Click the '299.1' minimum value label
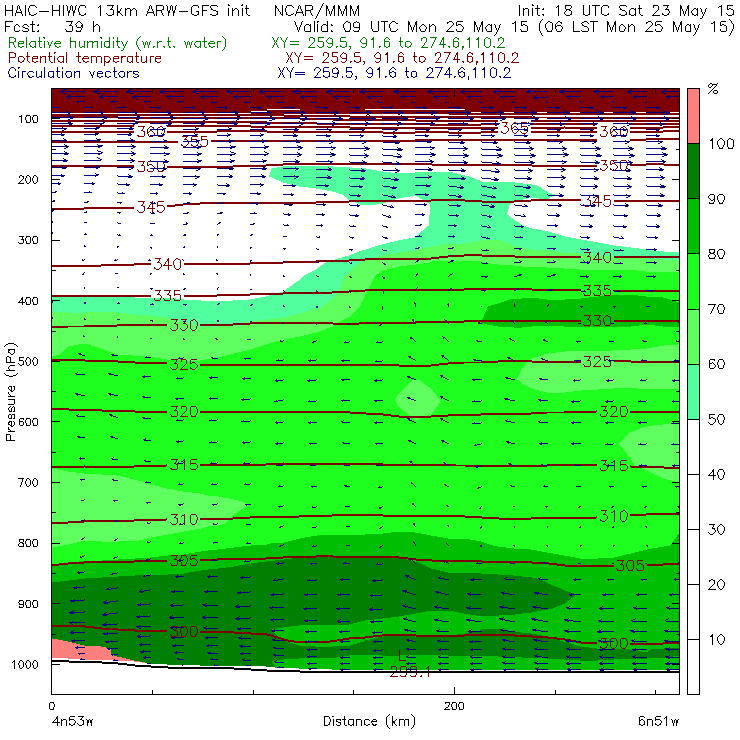740x740 pixels. (410, 672)
